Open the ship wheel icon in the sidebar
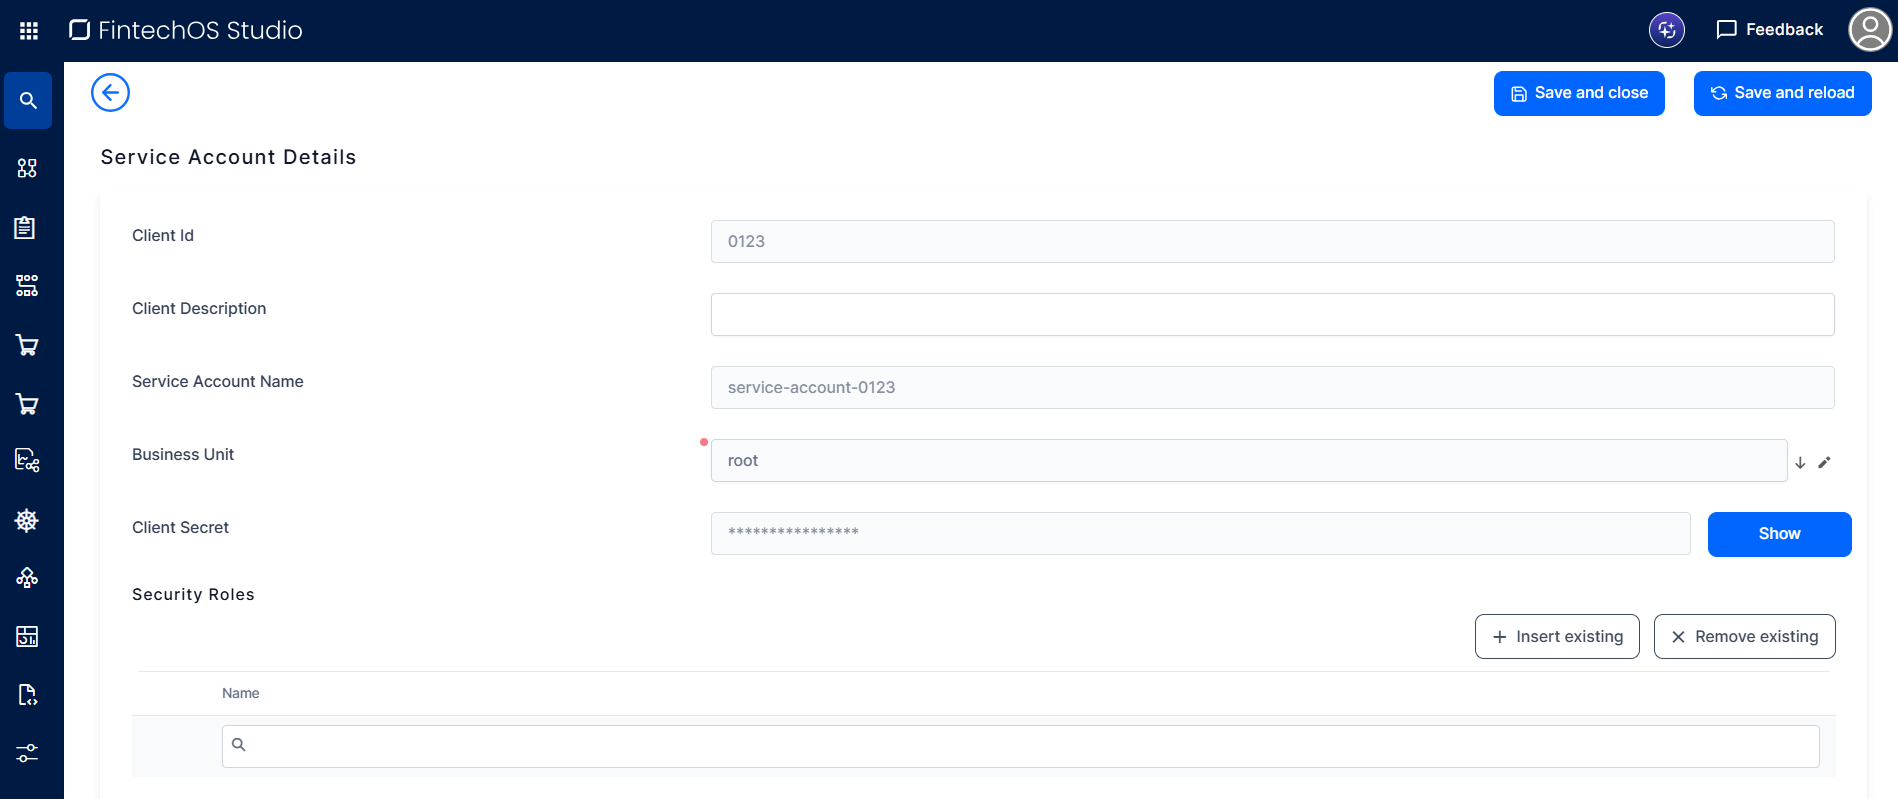1898x799 pixels. 27,520
